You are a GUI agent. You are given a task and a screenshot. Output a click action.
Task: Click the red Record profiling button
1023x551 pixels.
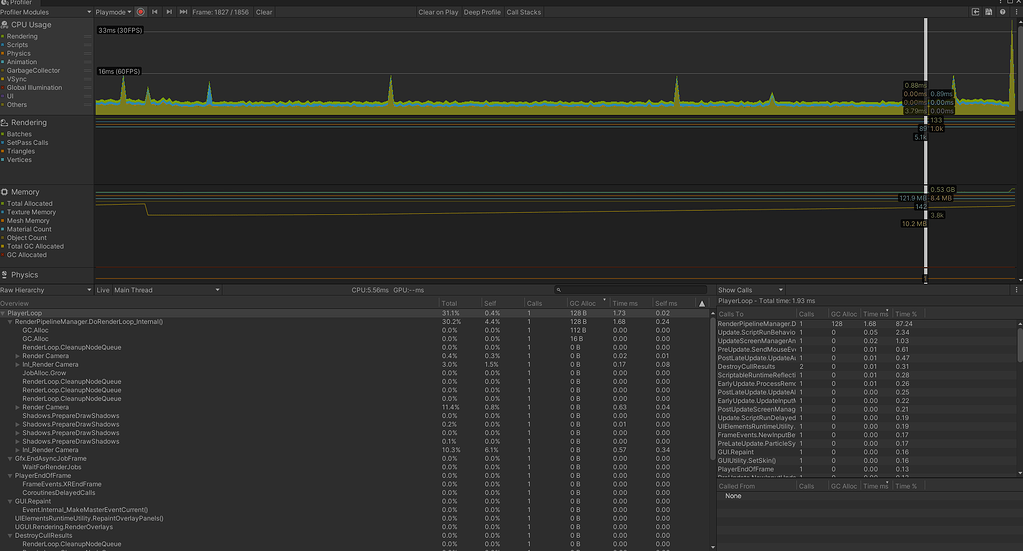pyautogui.click(x=141, y=12)
